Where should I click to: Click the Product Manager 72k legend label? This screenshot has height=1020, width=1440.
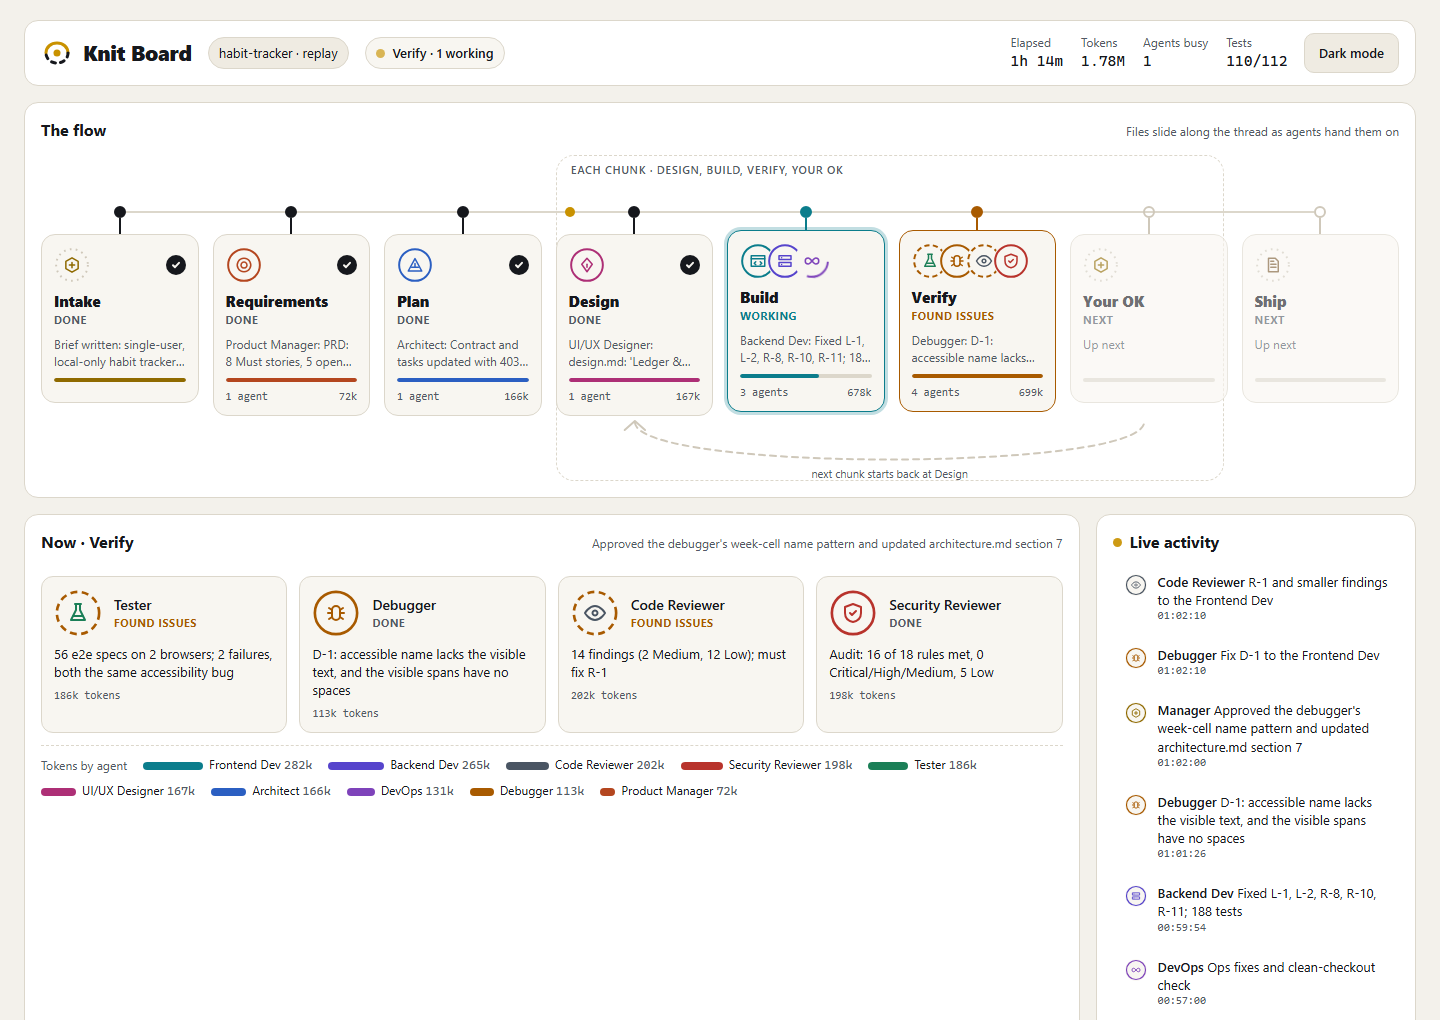point(679,791)
